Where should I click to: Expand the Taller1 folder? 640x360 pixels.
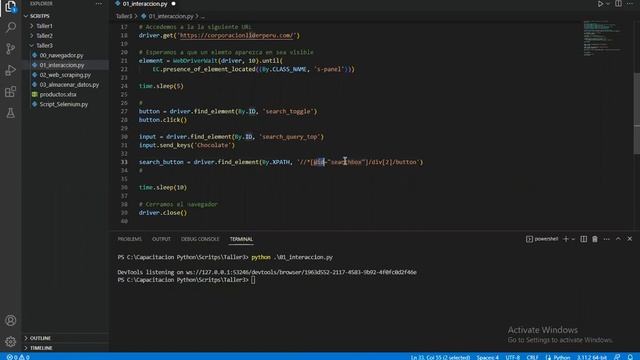click(44, 26)
